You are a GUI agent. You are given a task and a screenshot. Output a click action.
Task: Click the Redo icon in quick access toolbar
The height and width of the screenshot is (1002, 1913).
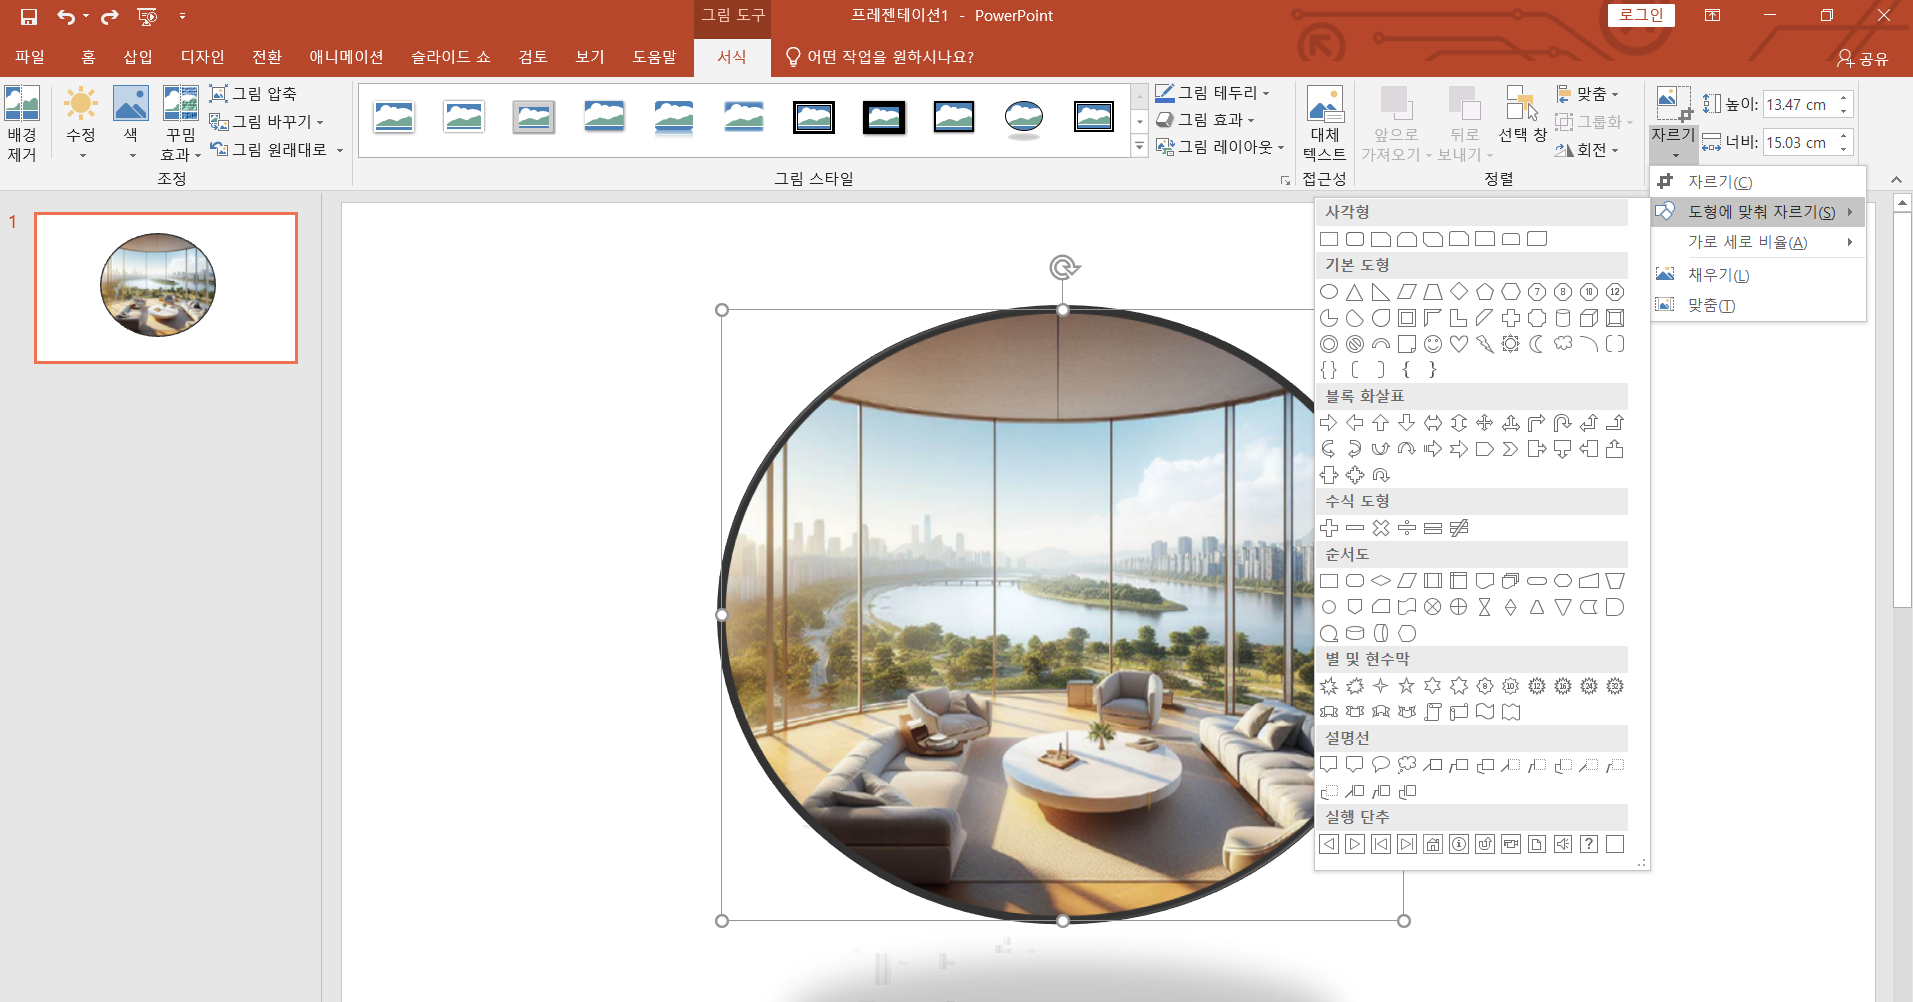[110, 16]
